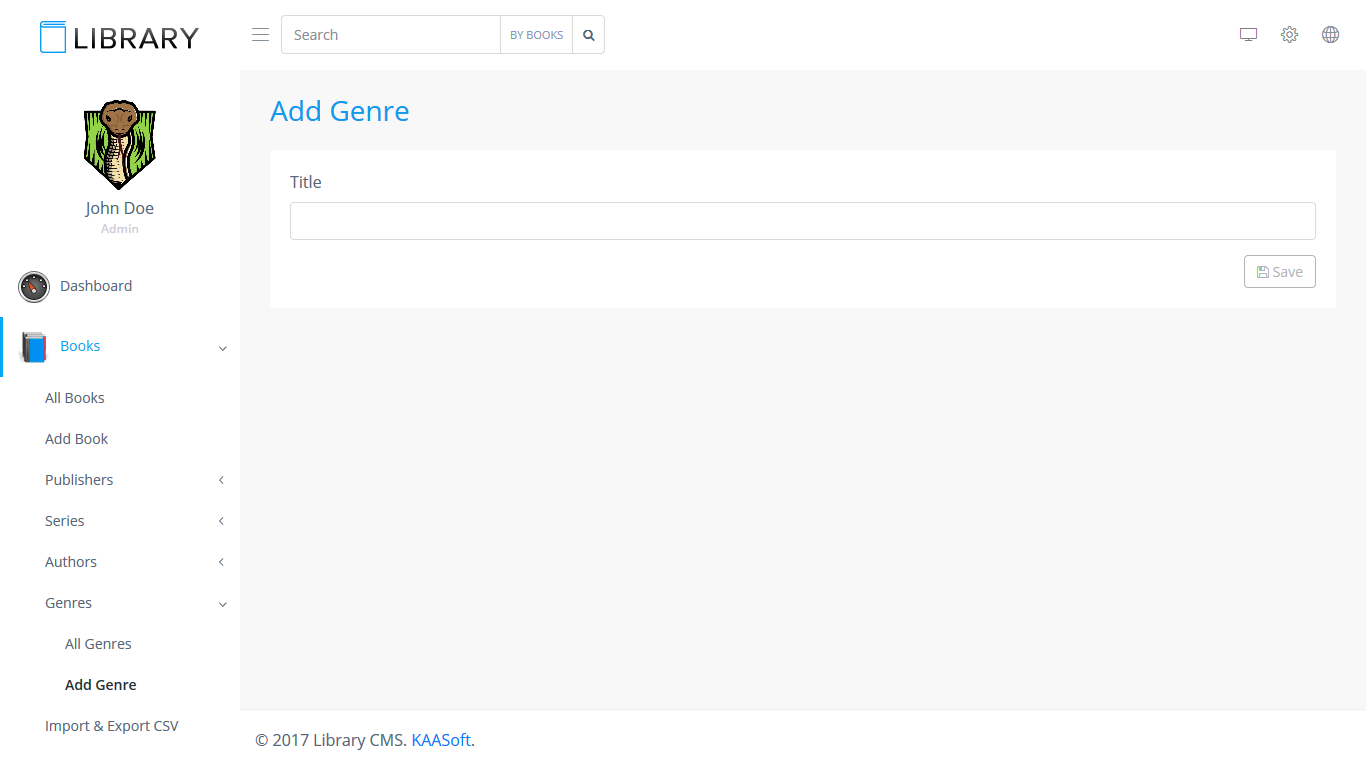Toggle the sidebar with the hamburger icon
The height and width of the screenshot is (768, 1366).
[260, 35]
